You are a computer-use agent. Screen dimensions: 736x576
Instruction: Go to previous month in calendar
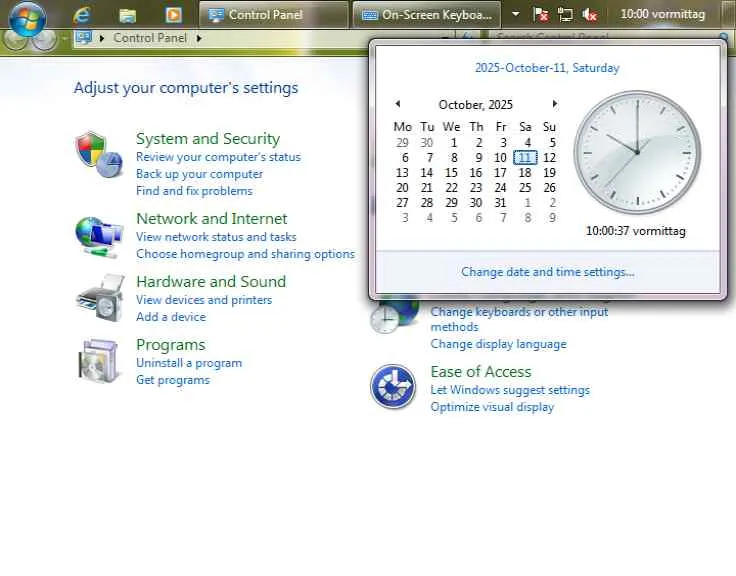pos(398,104)
